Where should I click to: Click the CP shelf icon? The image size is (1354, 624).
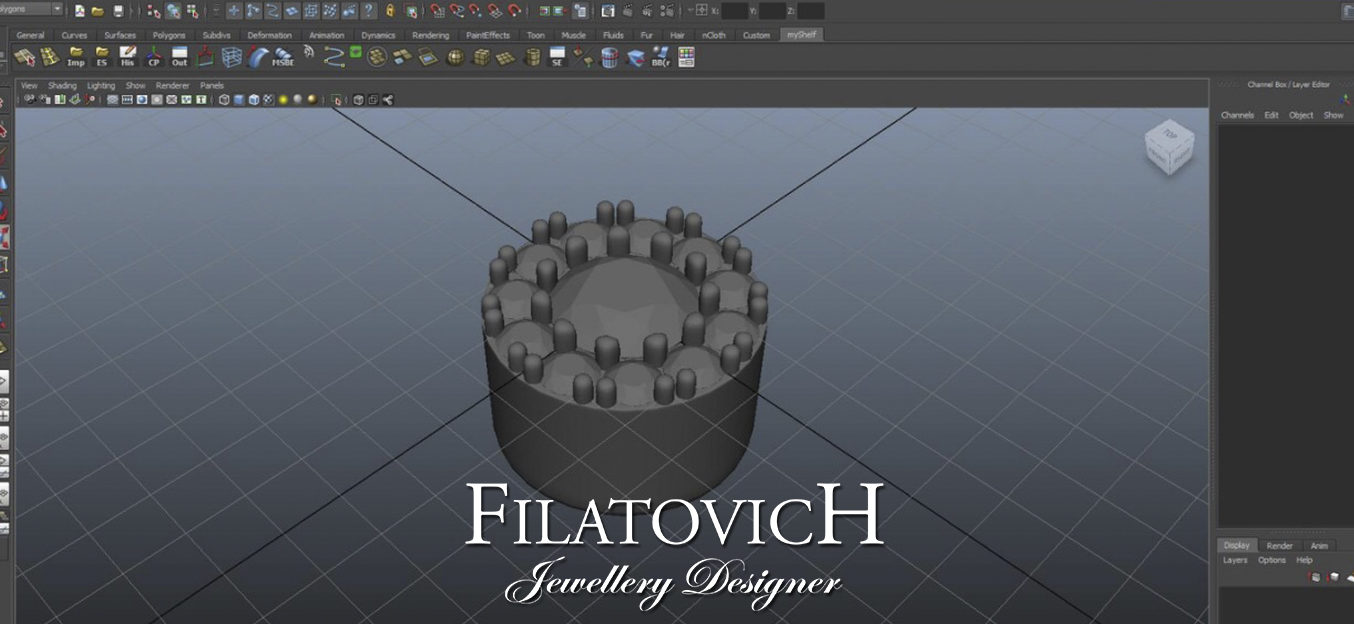point(153,57)
